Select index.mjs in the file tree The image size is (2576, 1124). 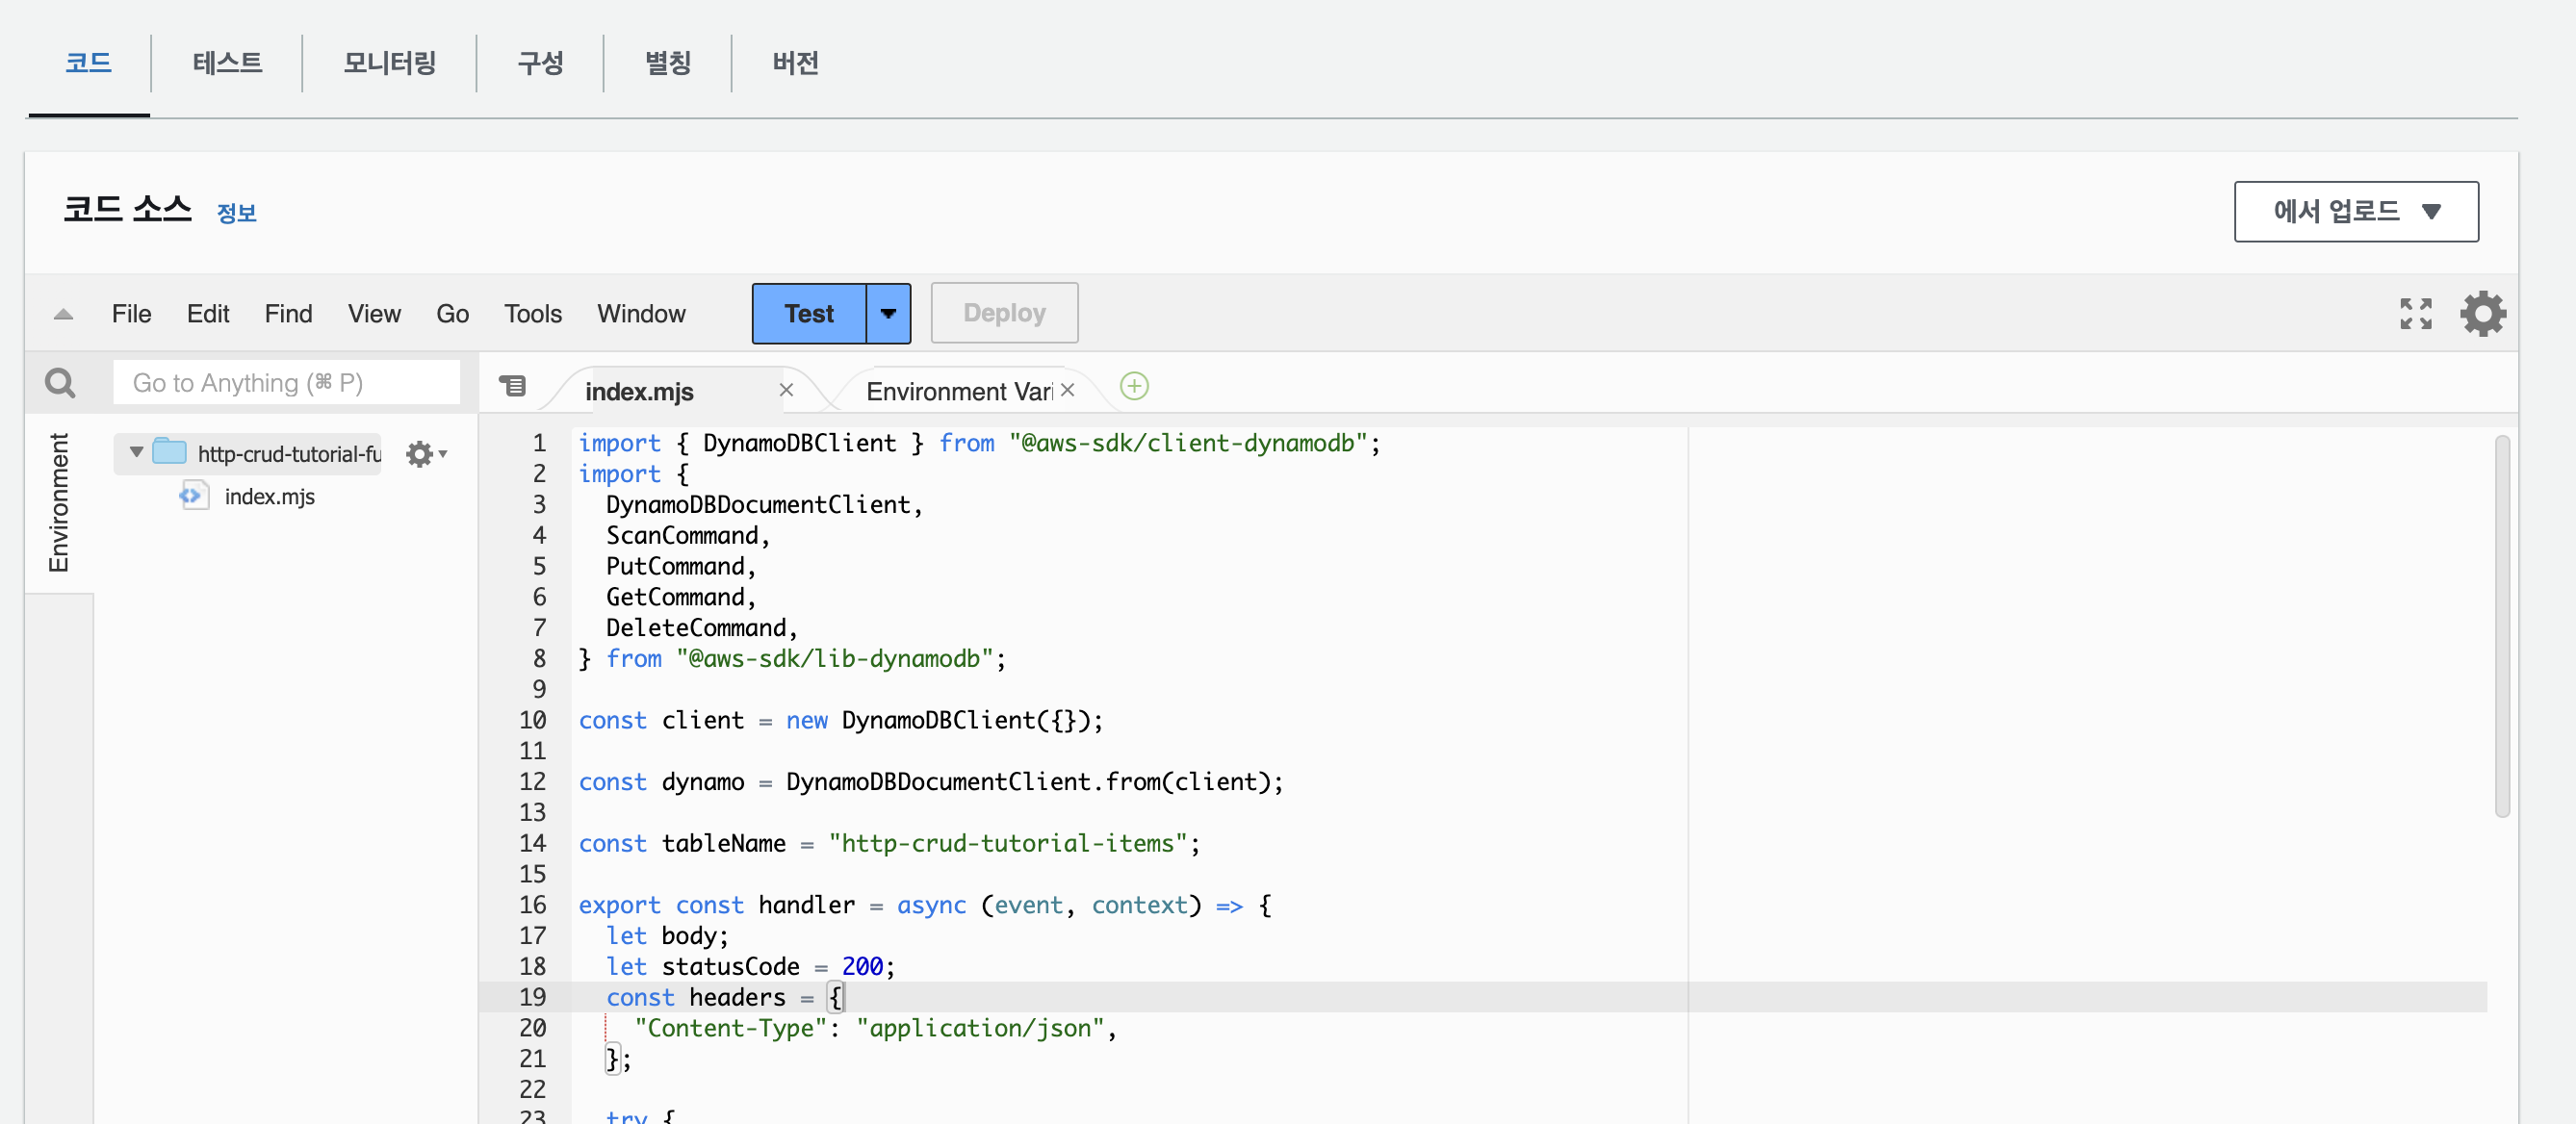[269, 497]
